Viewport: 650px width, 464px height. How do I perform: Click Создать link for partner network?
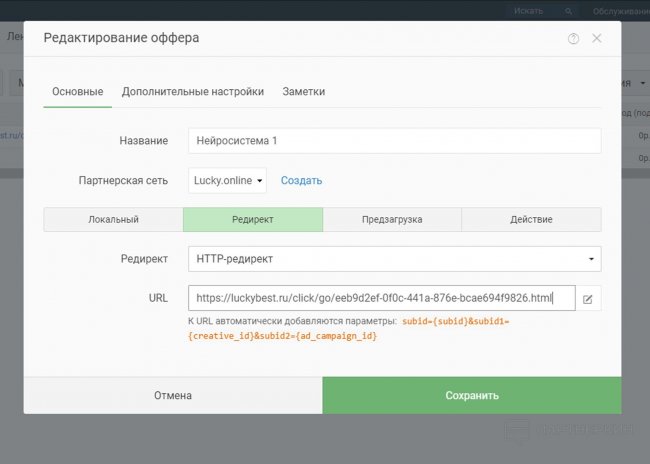point(301,181)
